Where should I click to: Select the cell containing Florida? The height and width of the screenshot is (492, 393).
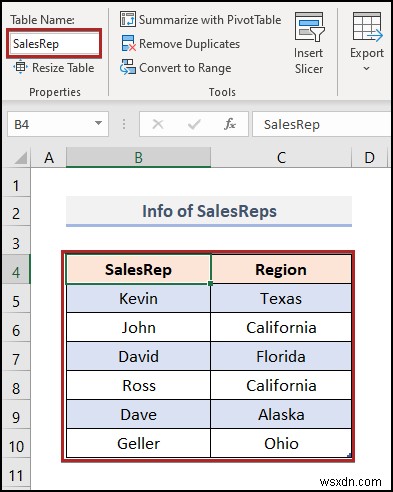pyautogui.click(x=281, y=356)
